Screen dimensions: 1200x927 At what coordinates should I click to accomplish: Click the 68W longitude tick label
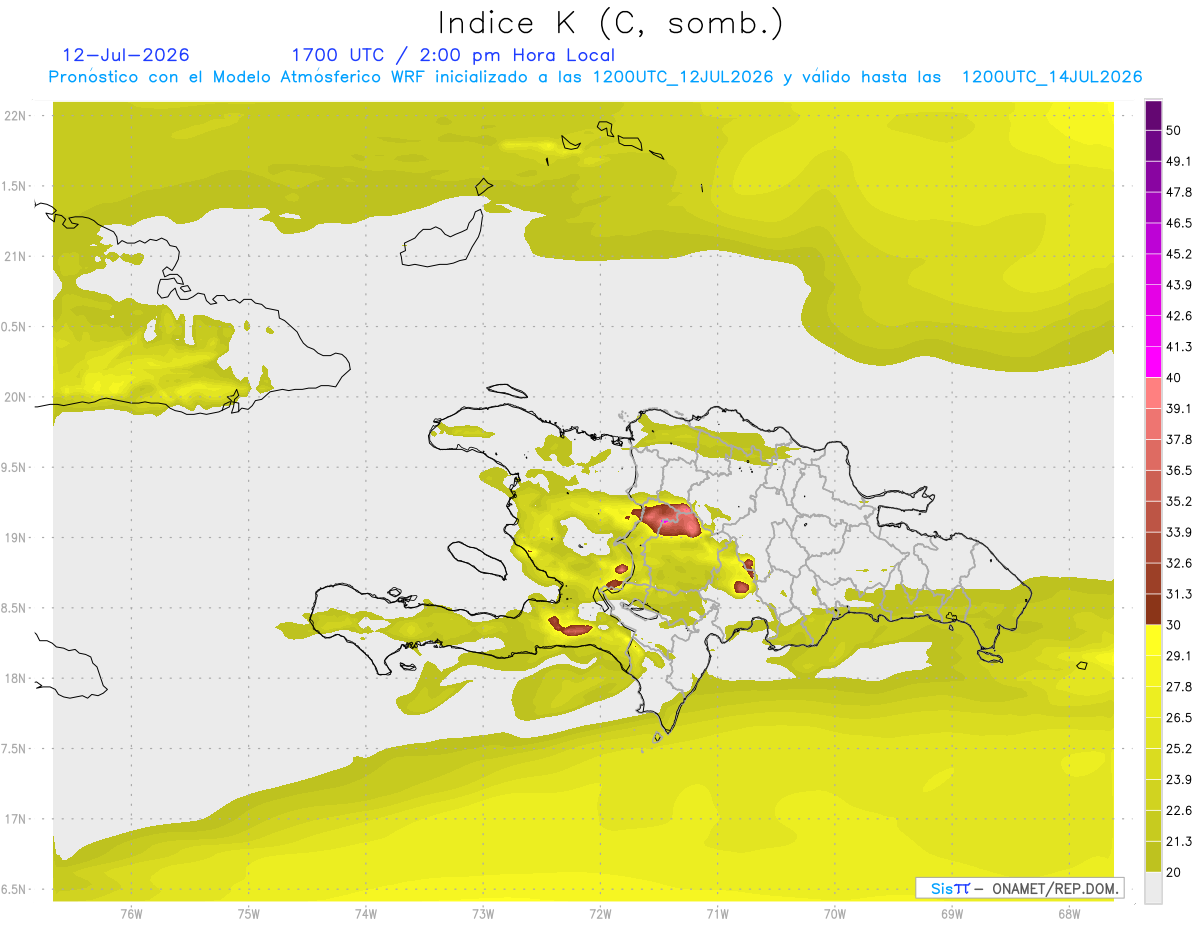click(x=1068, y=913)
